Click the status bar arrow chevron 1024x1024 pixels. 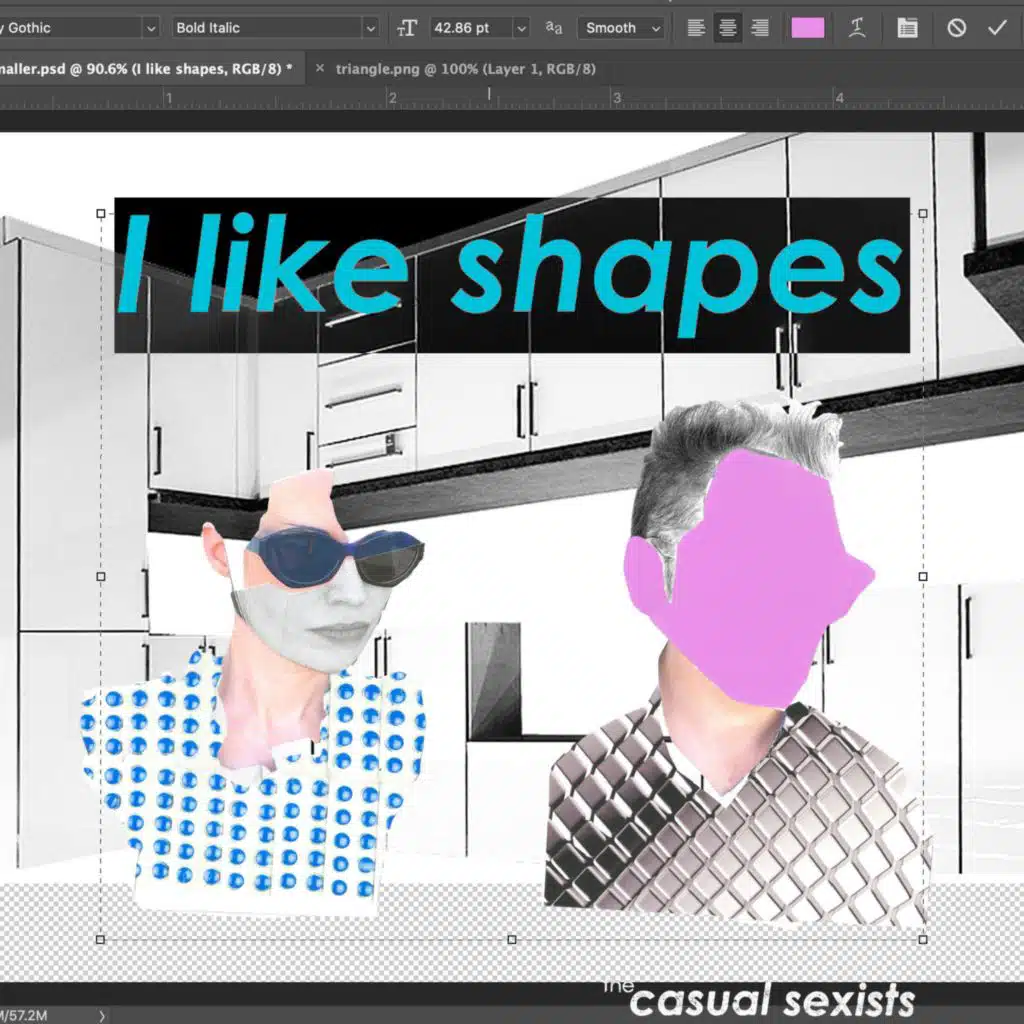click(102, 1015)
